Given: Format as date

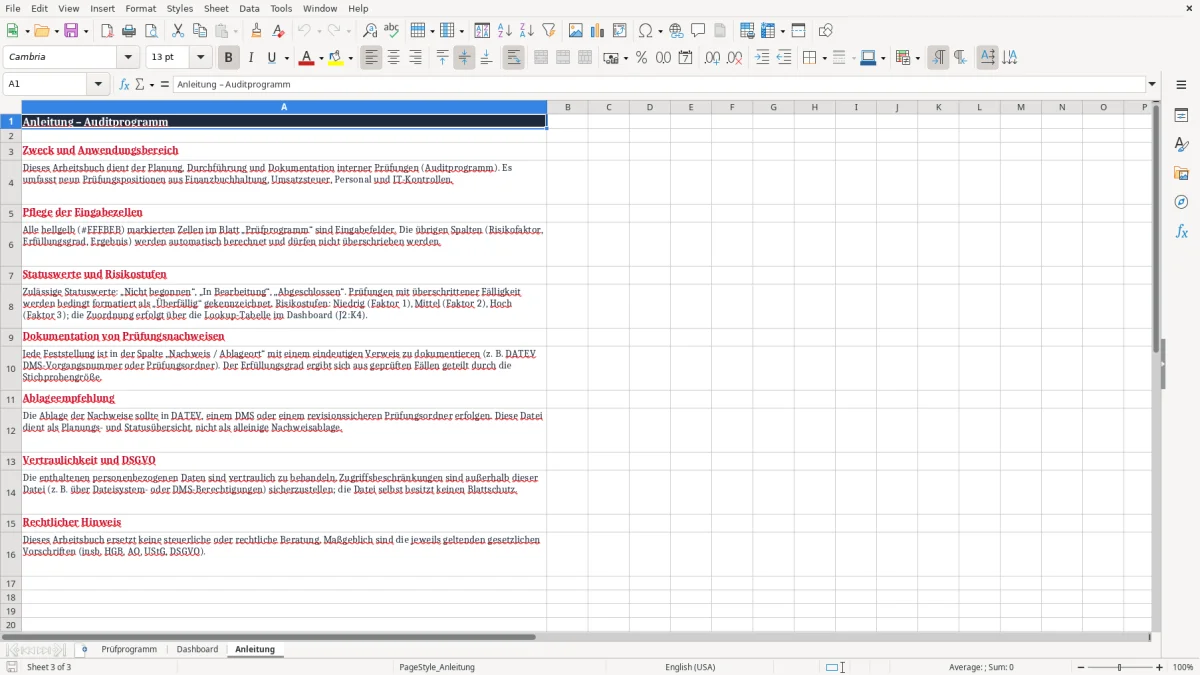Looking at the screenshot, I should (686, 58).
